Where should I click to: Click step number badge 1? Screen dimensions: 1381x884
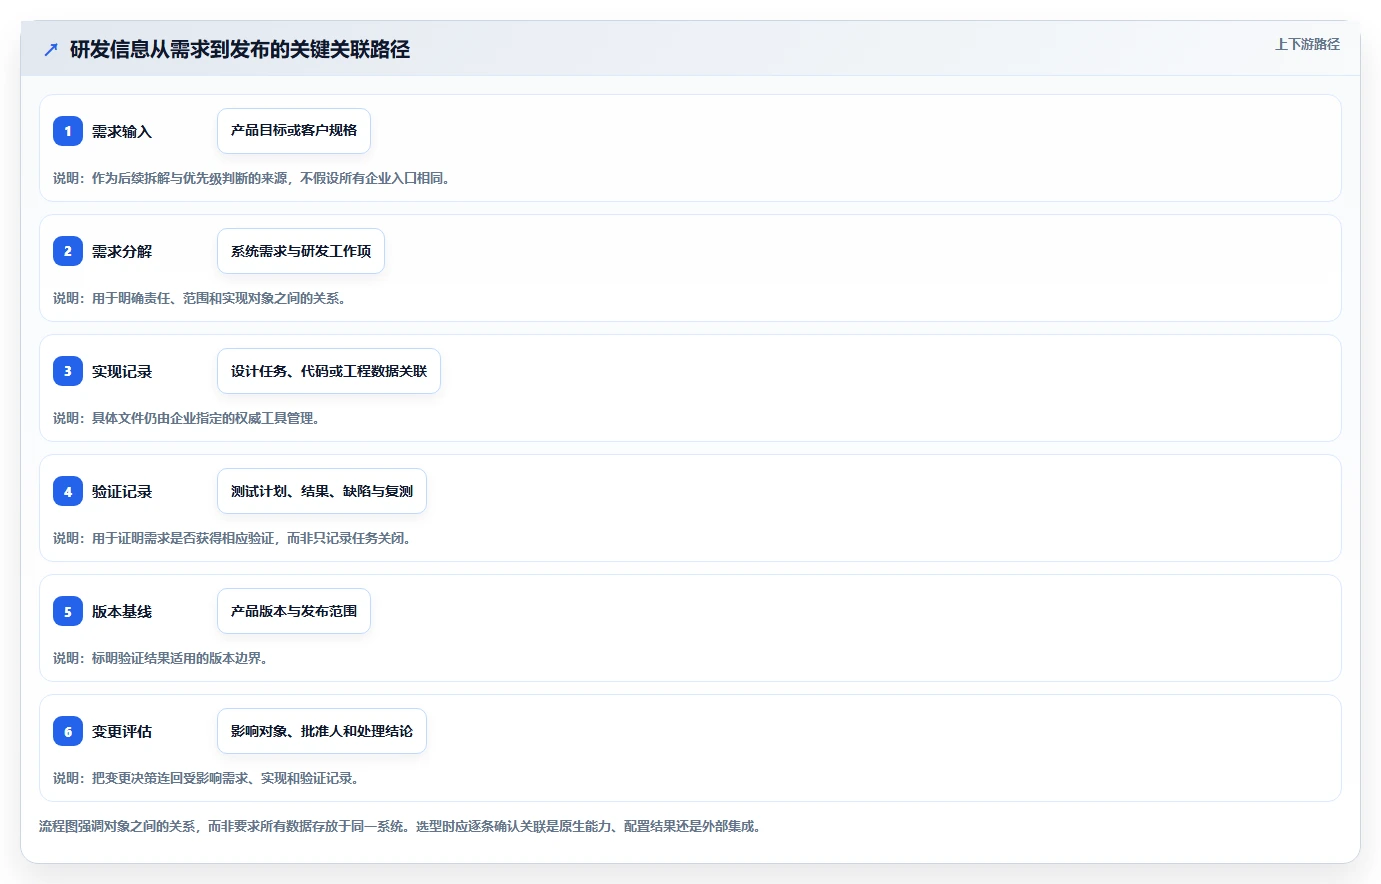(x=68, y=131)
